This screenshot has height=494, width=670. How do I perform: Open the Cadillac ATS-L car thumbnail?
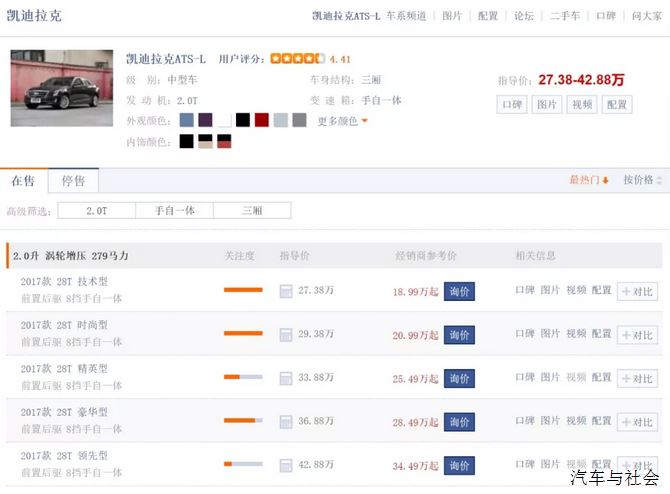(62, 88)
